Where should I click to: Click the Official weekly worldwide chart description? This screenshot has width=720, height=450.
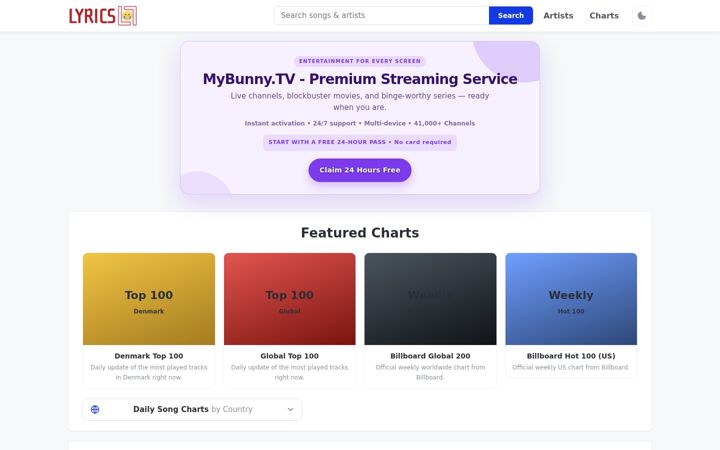click(430, 372)
